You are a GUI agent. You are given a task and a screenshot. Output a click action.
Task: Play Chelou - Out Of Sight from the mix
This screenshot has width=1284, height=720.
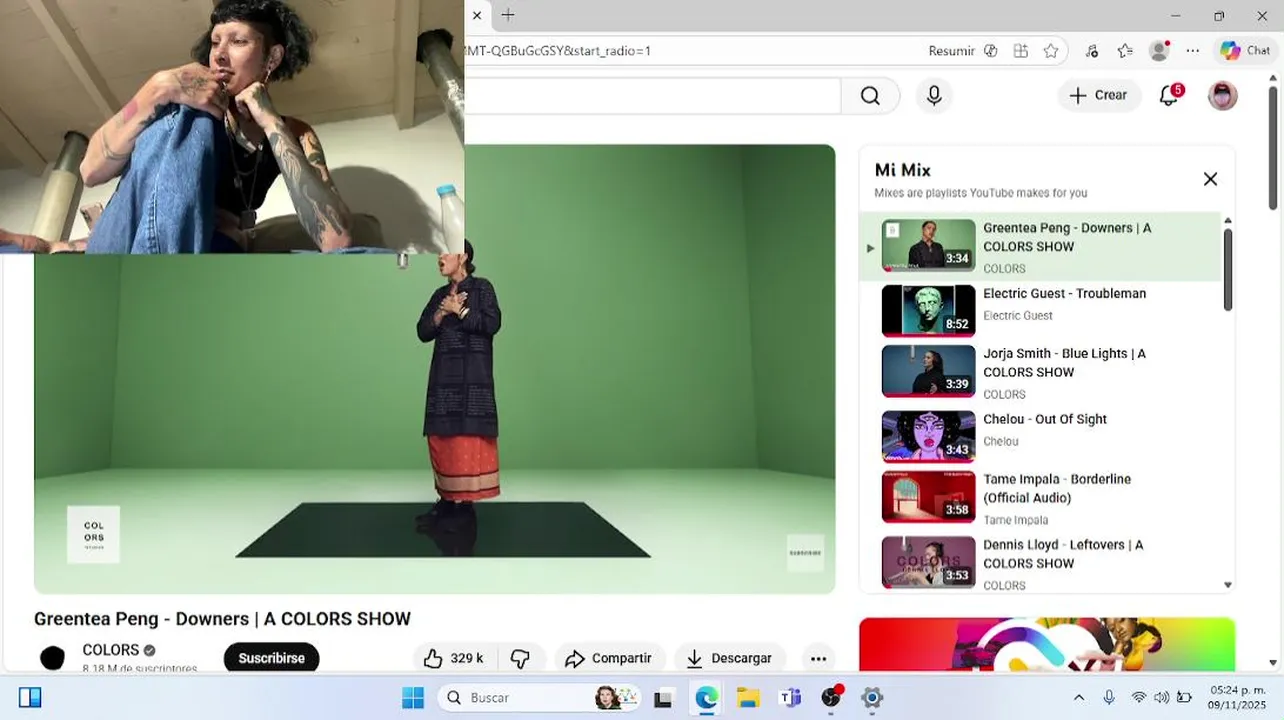pyautogui.click(x=1041, y=436)
